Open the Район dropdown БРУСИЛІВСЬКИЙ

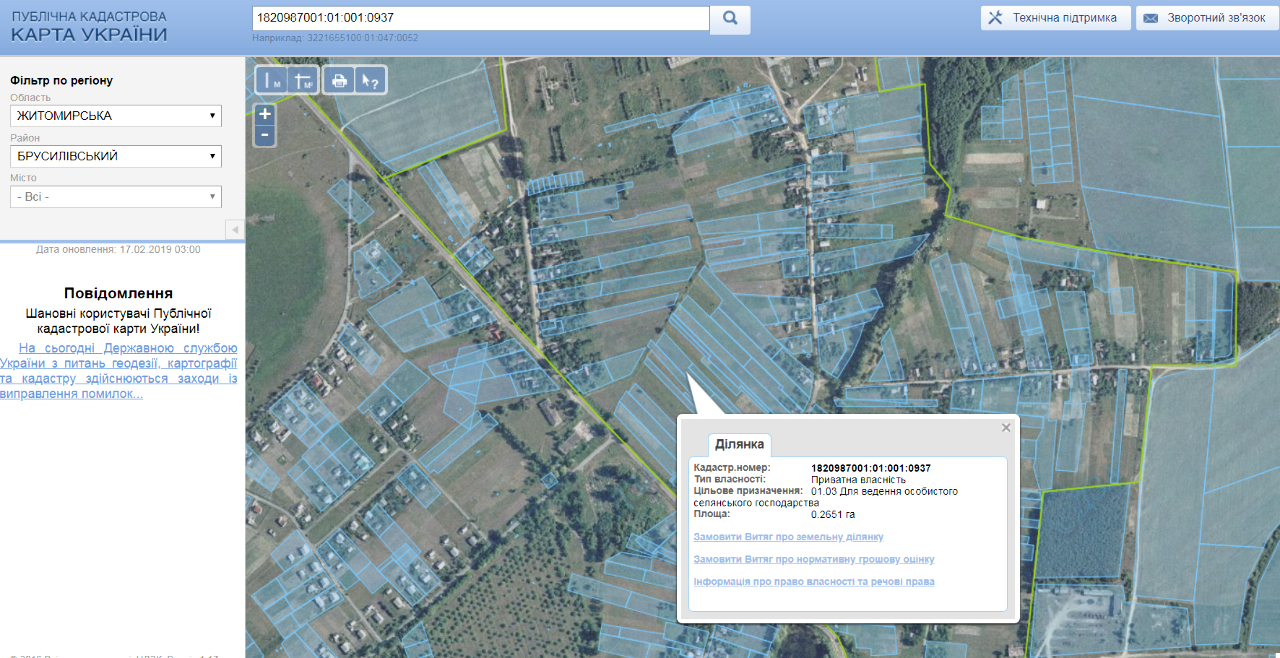[x=116, y=156]
